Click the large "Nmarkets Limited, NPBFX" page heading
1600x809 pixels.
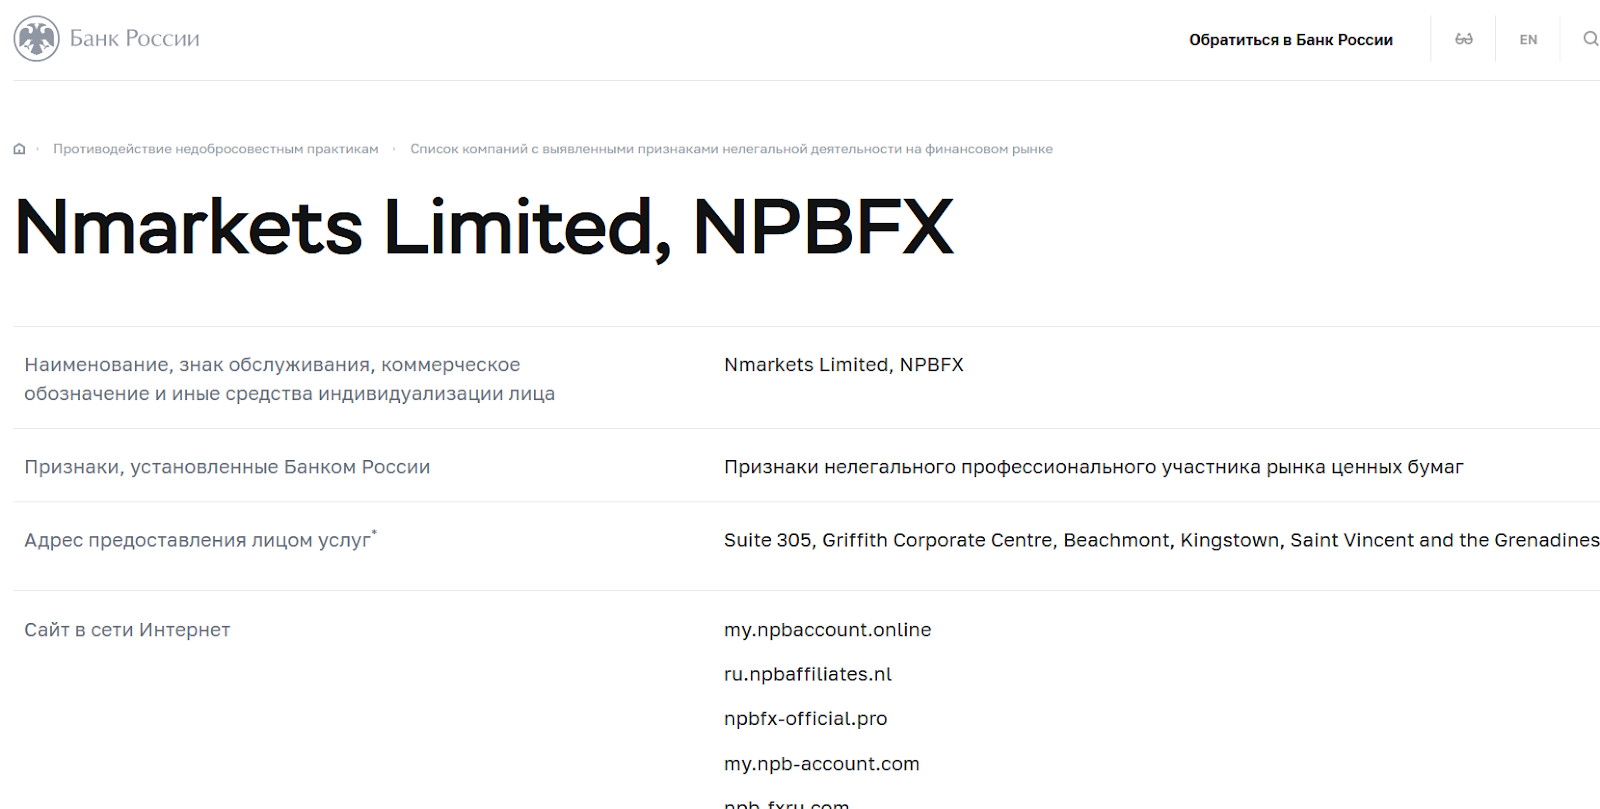pos(484,227)
